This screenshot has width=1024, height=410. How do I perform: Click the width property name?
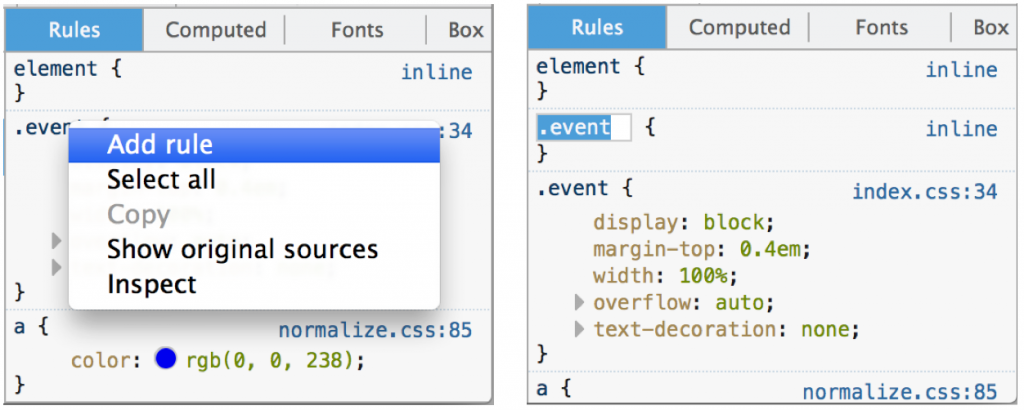(624, 276)
